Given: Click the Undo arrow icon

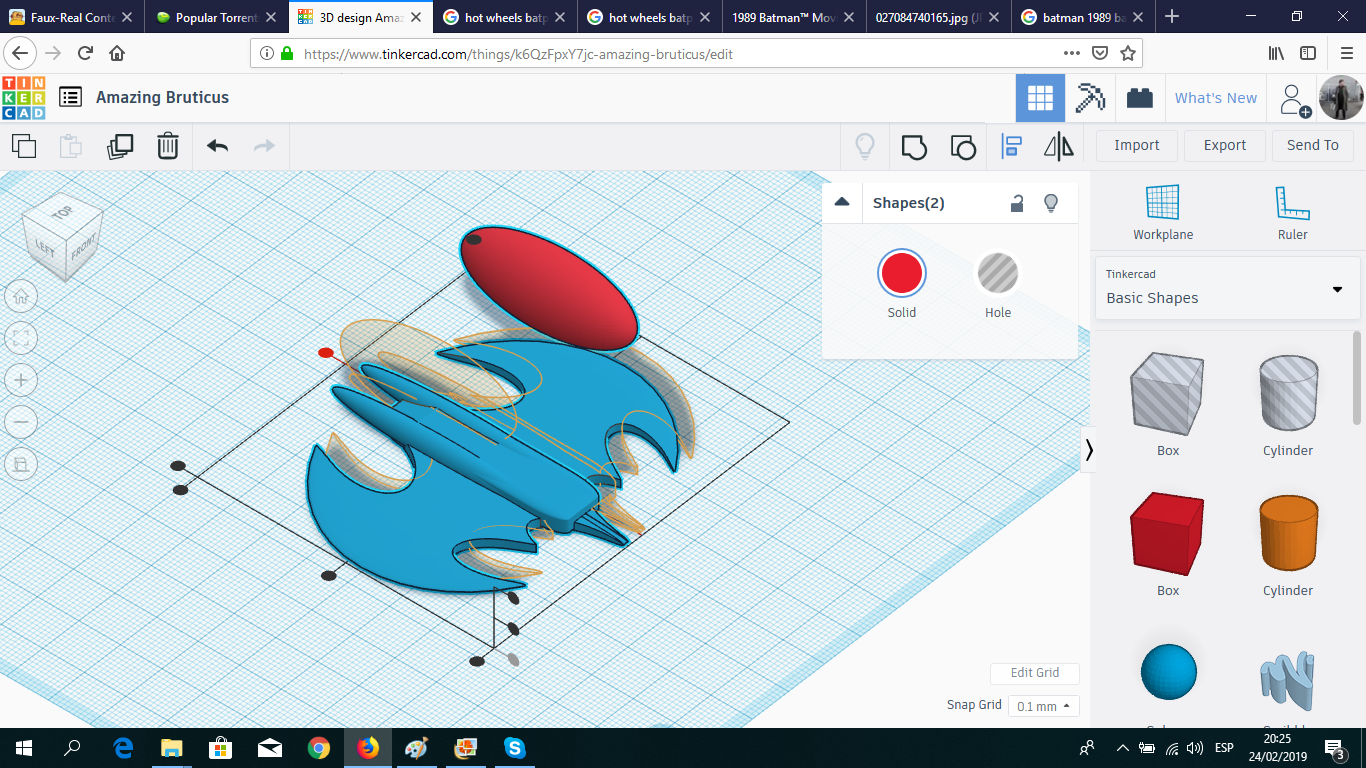Looking at the screenshot, I should point(217,146).
